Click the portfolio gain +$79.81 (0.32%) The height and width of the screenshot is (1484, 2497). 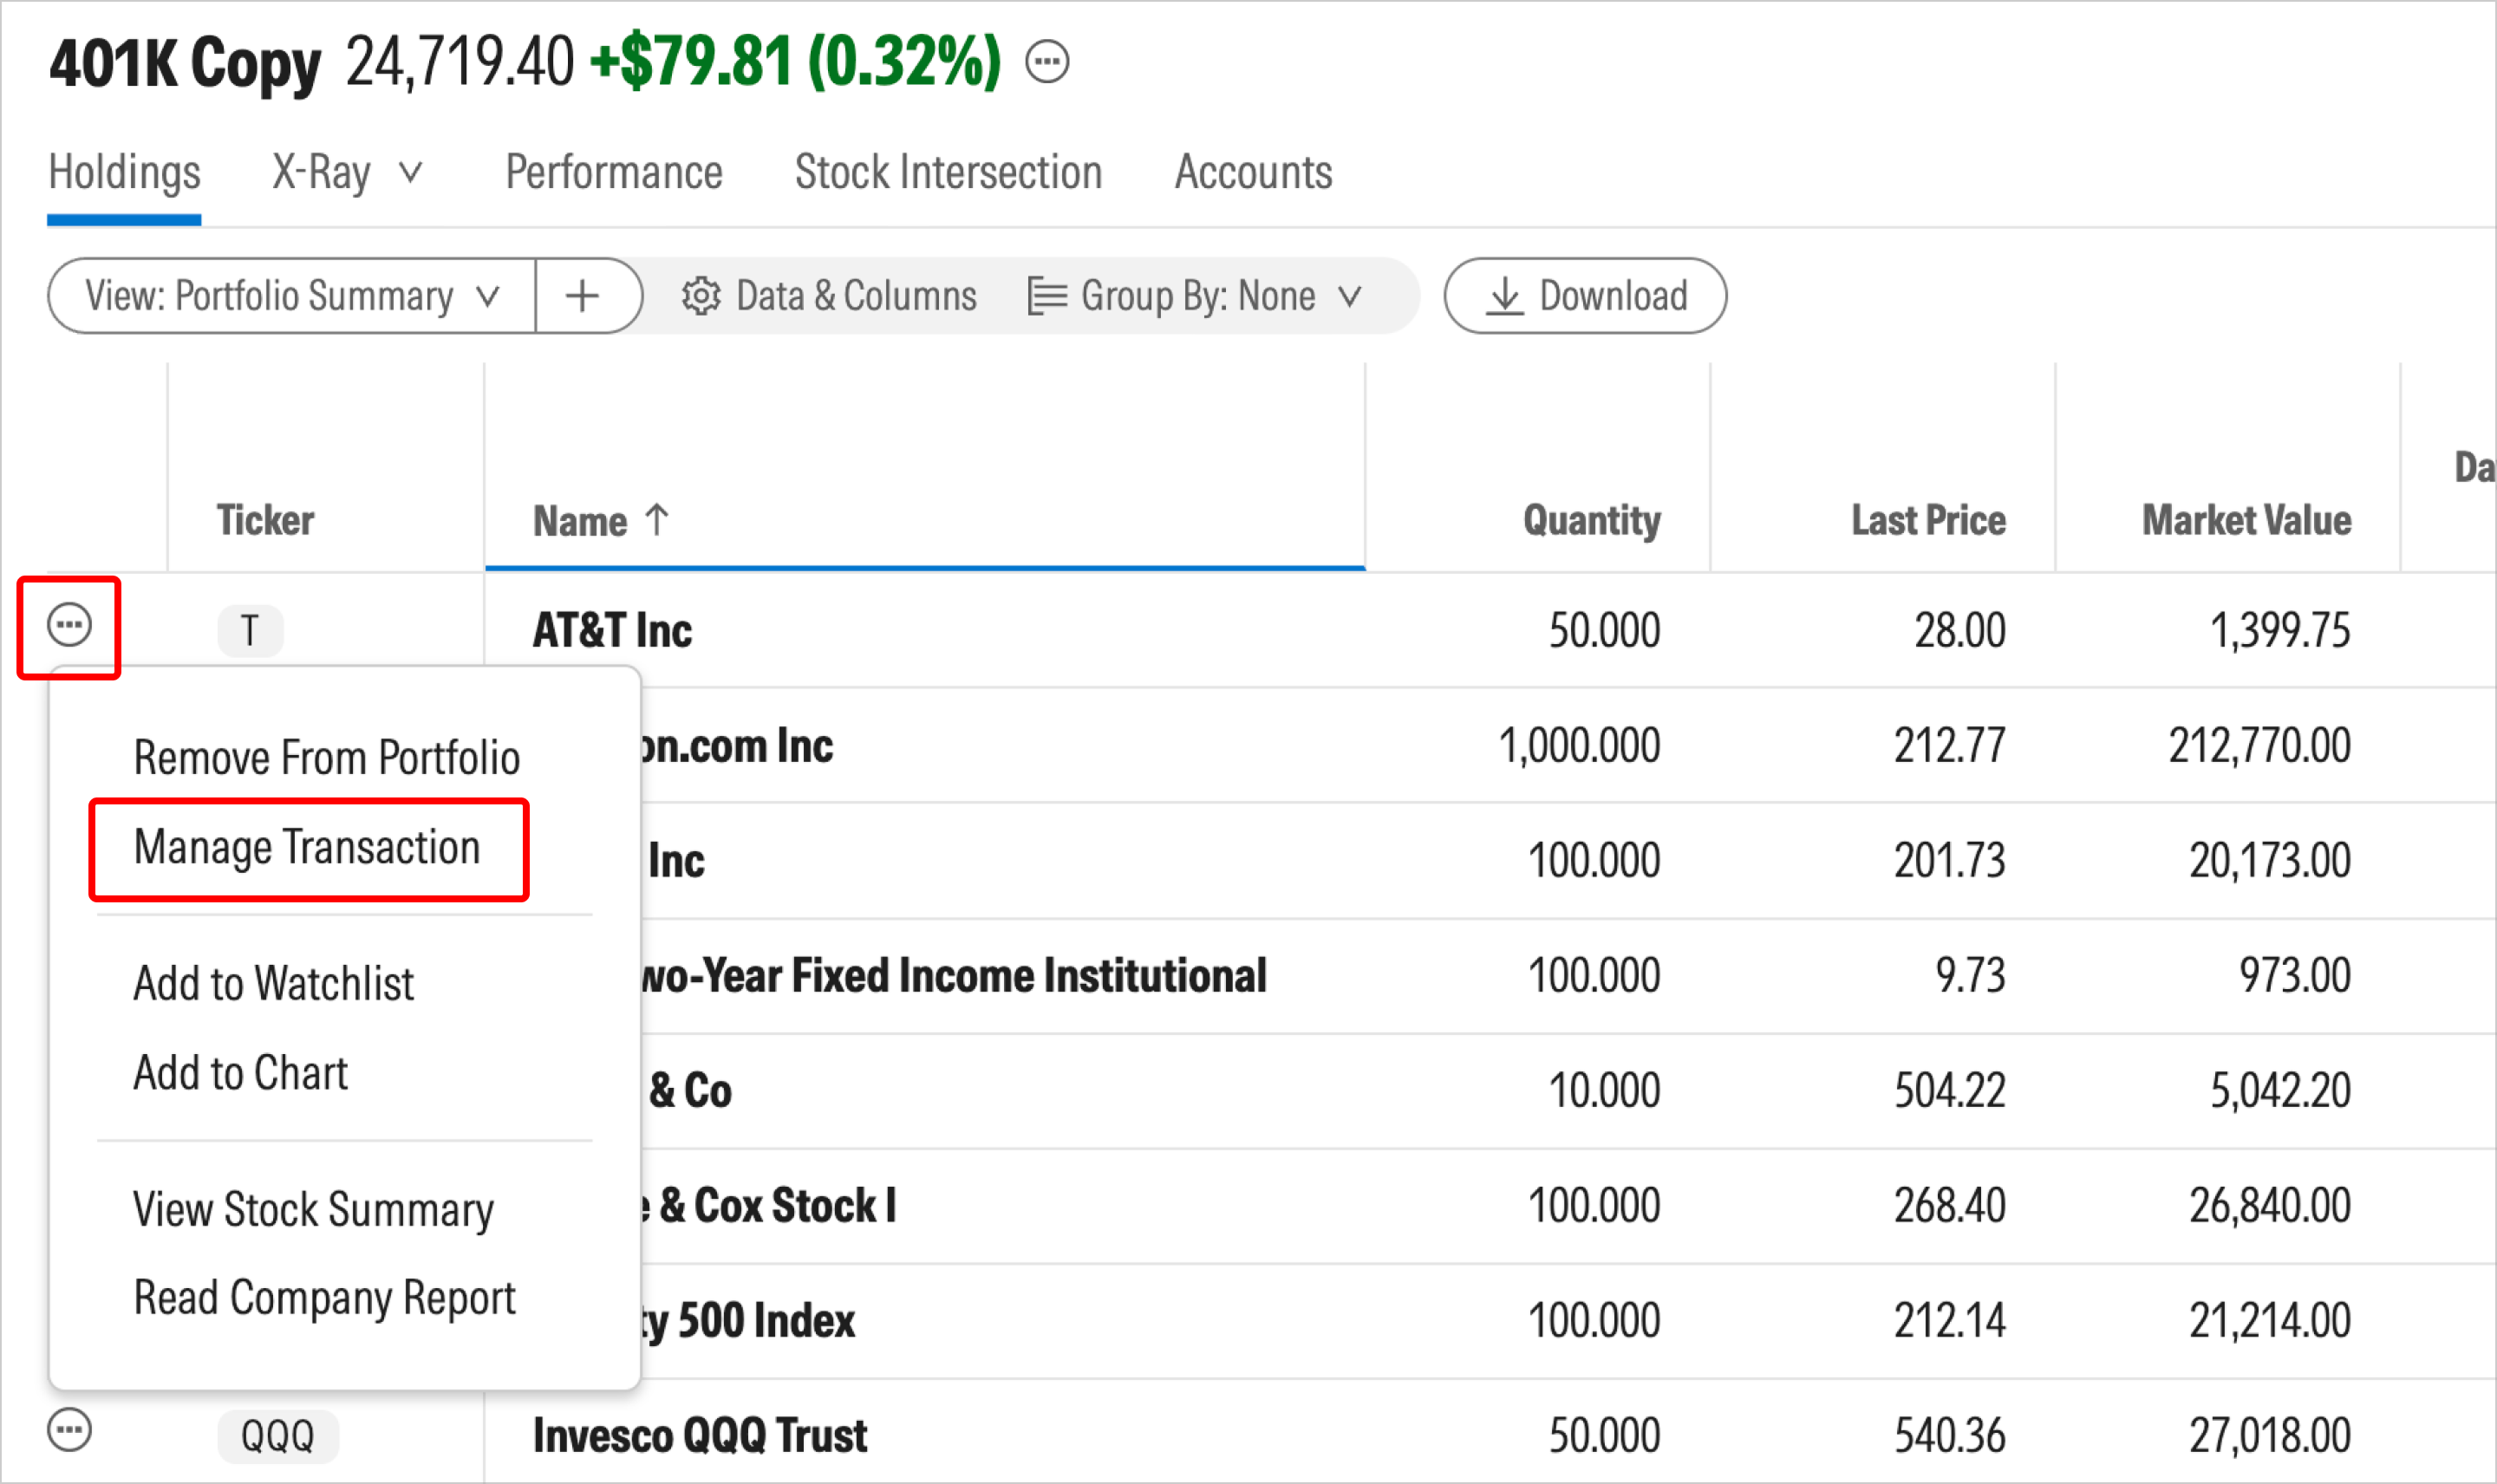pyautogui.click(x=795, y=62)
